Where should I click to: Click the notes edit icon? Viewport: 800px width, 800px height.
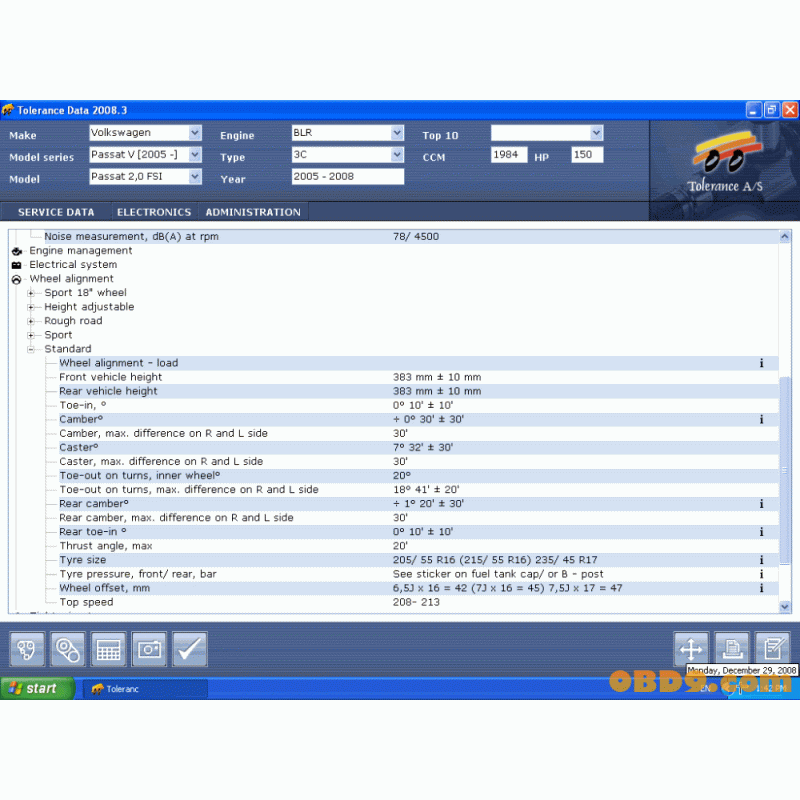point(772,649)
